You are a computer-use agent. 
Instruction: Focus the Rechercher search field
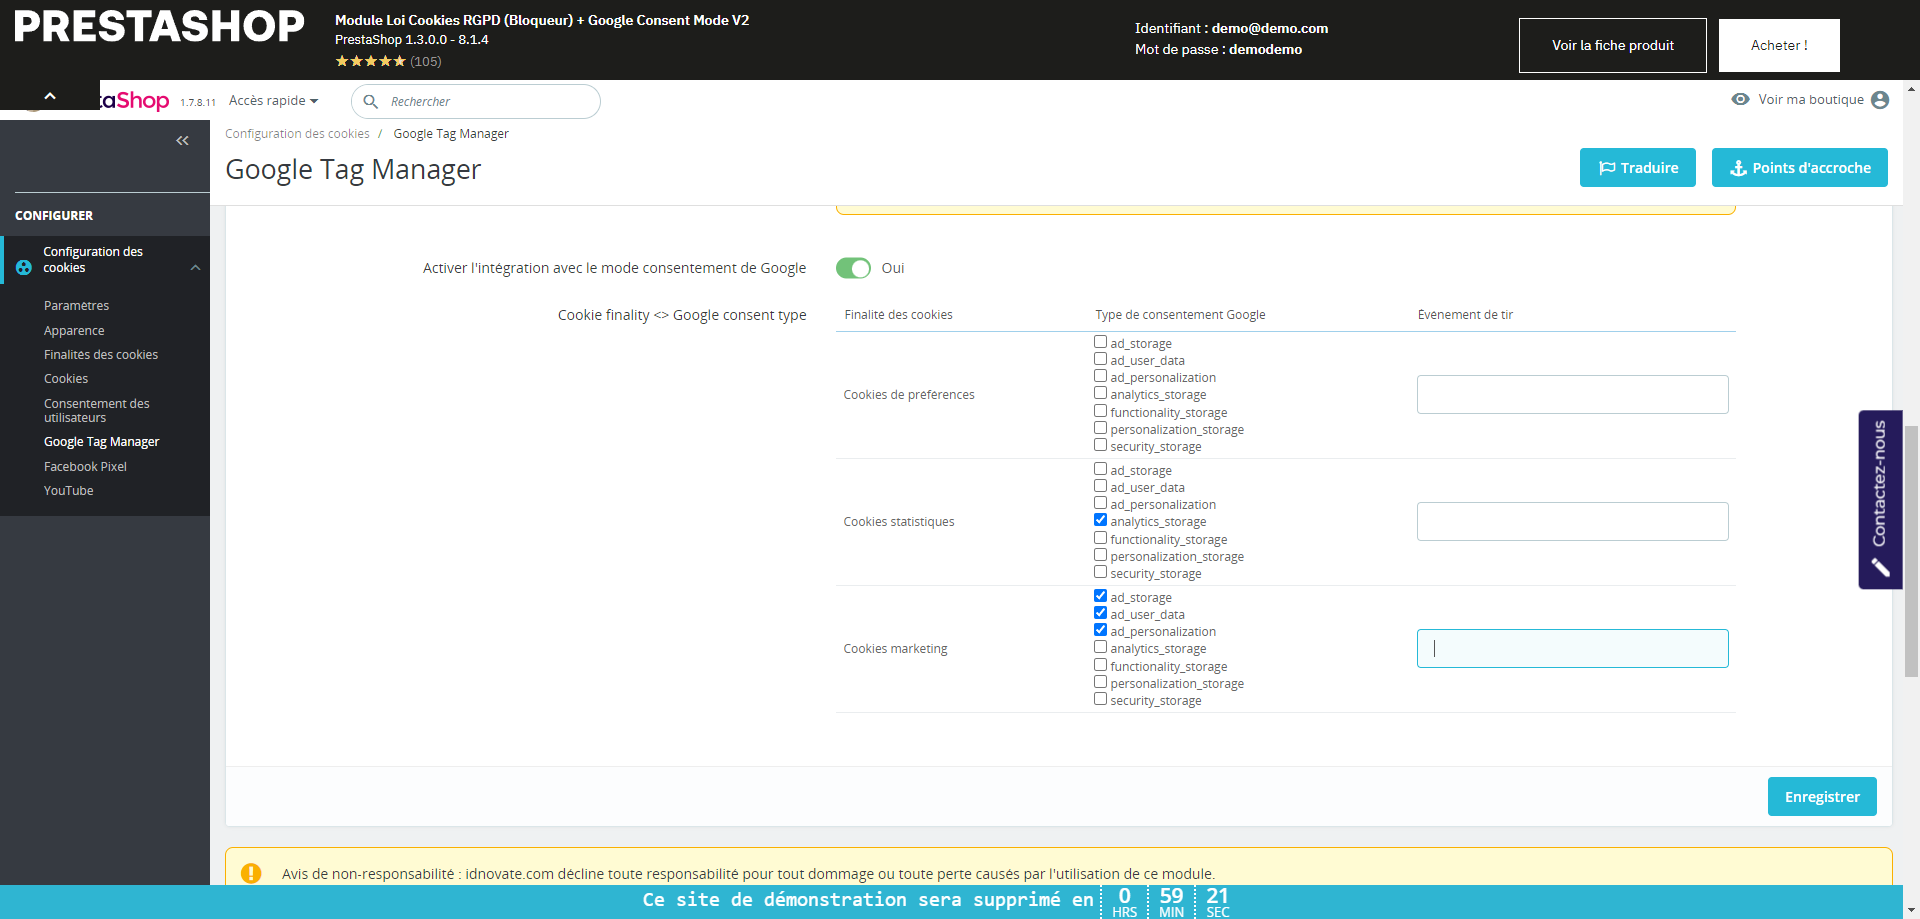476,101
